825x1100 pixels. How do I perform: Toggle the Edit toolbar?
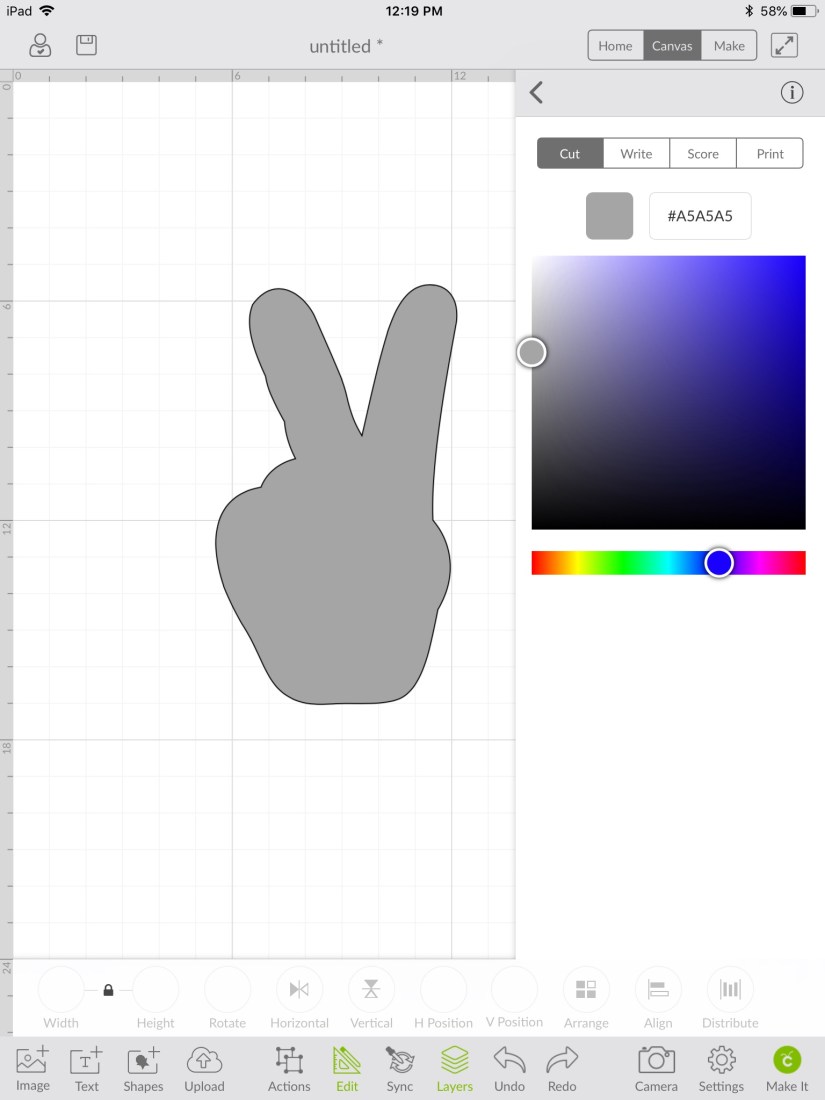click(x=347, y=1067)
